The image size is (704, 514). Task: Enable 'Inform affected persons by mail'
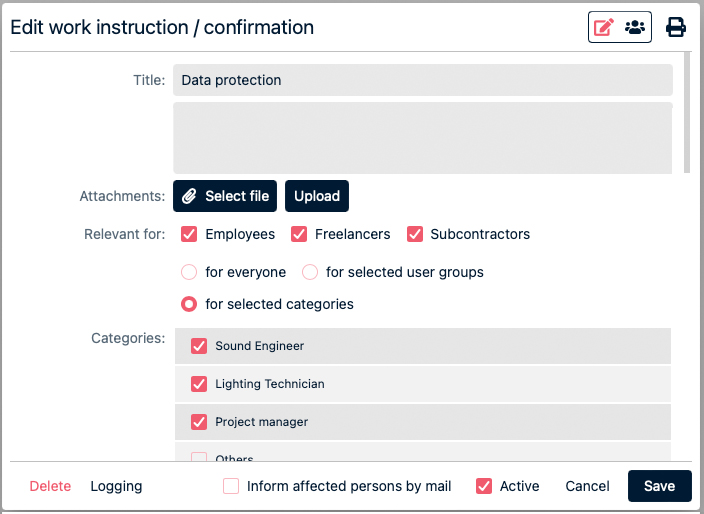[x=231, y=486]
